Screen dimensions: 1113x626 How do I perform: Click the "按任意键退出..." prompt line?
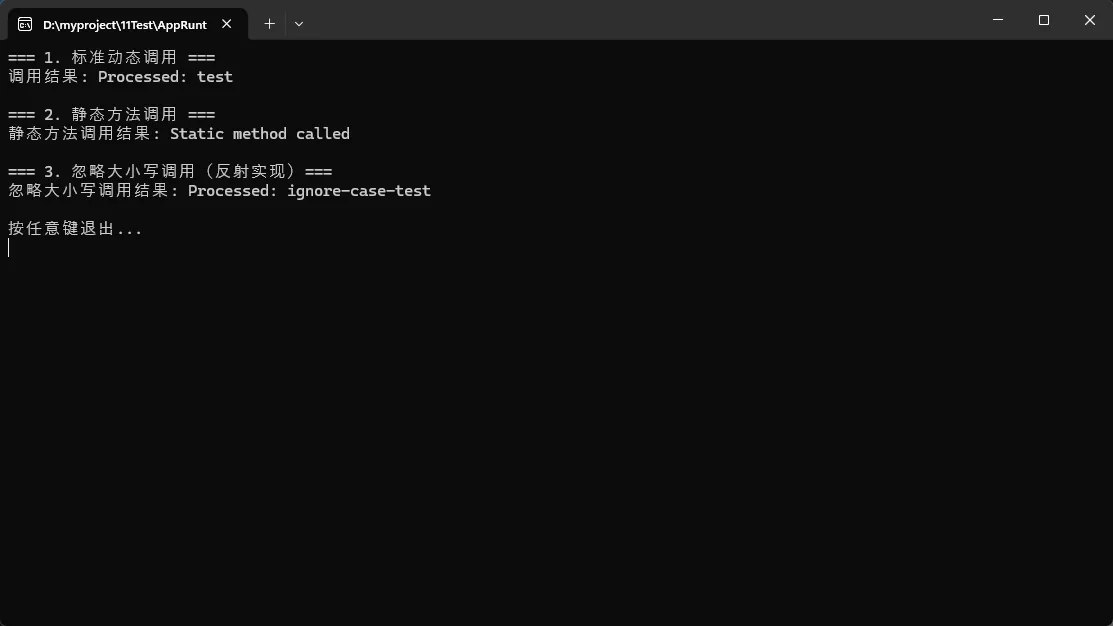pos(75,229)
